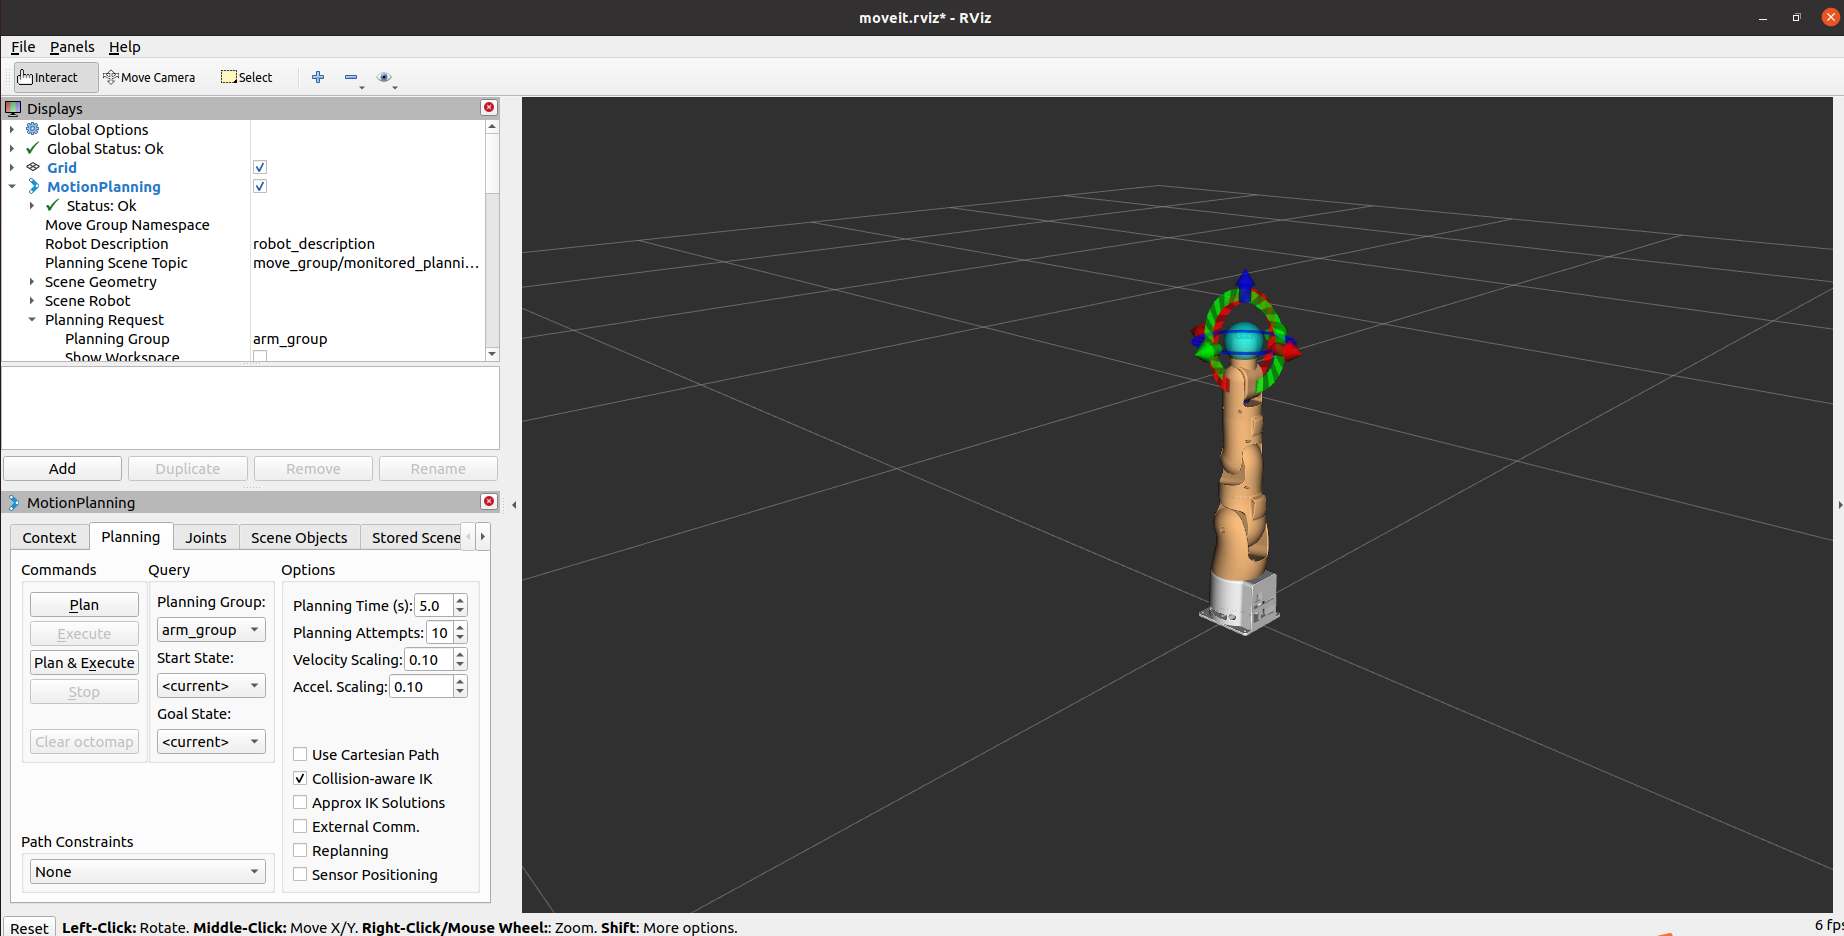Select the Robot Description row

pyautogui.click(x=244, y=243)
